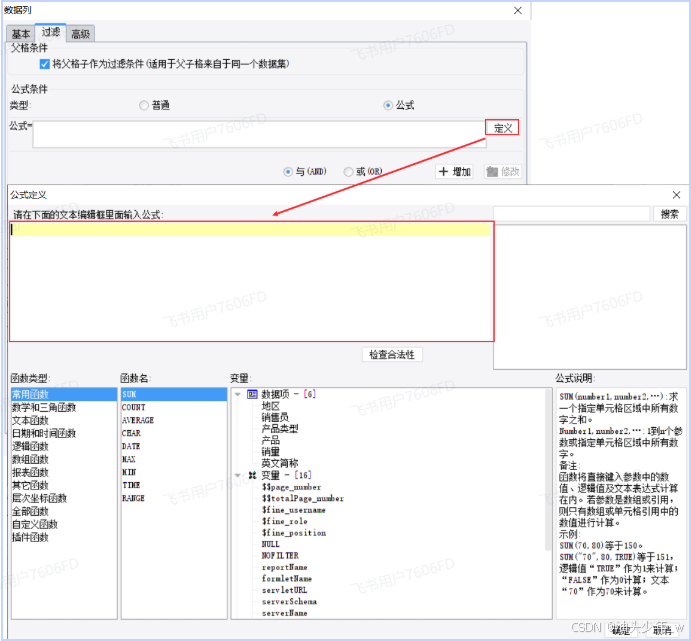Select 全部函数 function type

[x=64, y=511]
